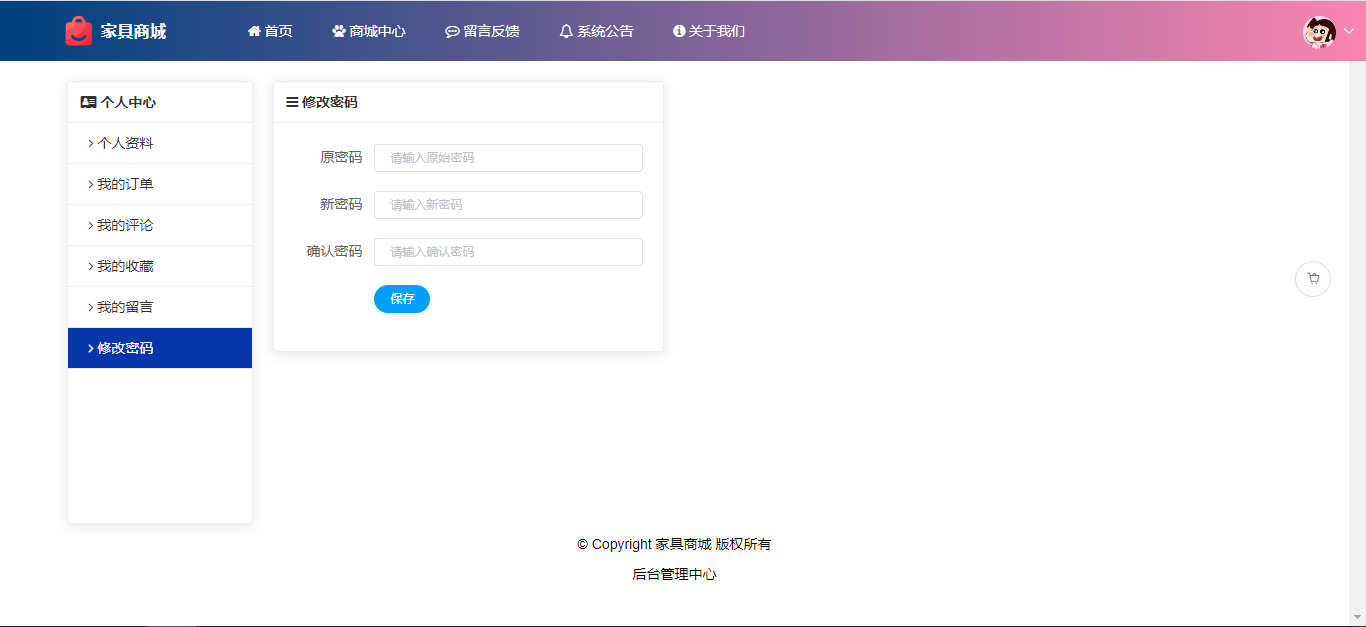Click the chat bubble icon beside 留言反馈
1366x627 pixels.
(x=452, y=32)
